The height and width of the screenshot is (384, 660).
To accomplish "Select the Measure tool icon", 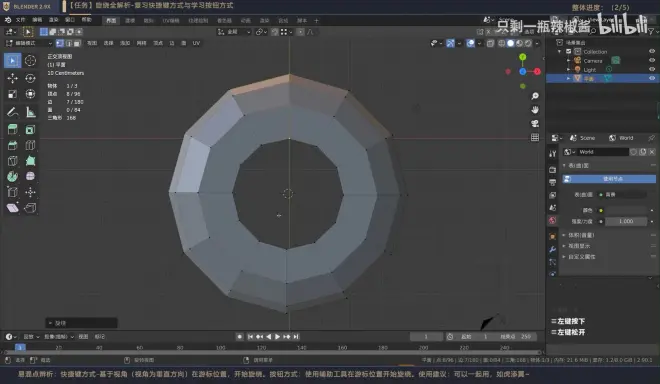I will pos(30,112).
